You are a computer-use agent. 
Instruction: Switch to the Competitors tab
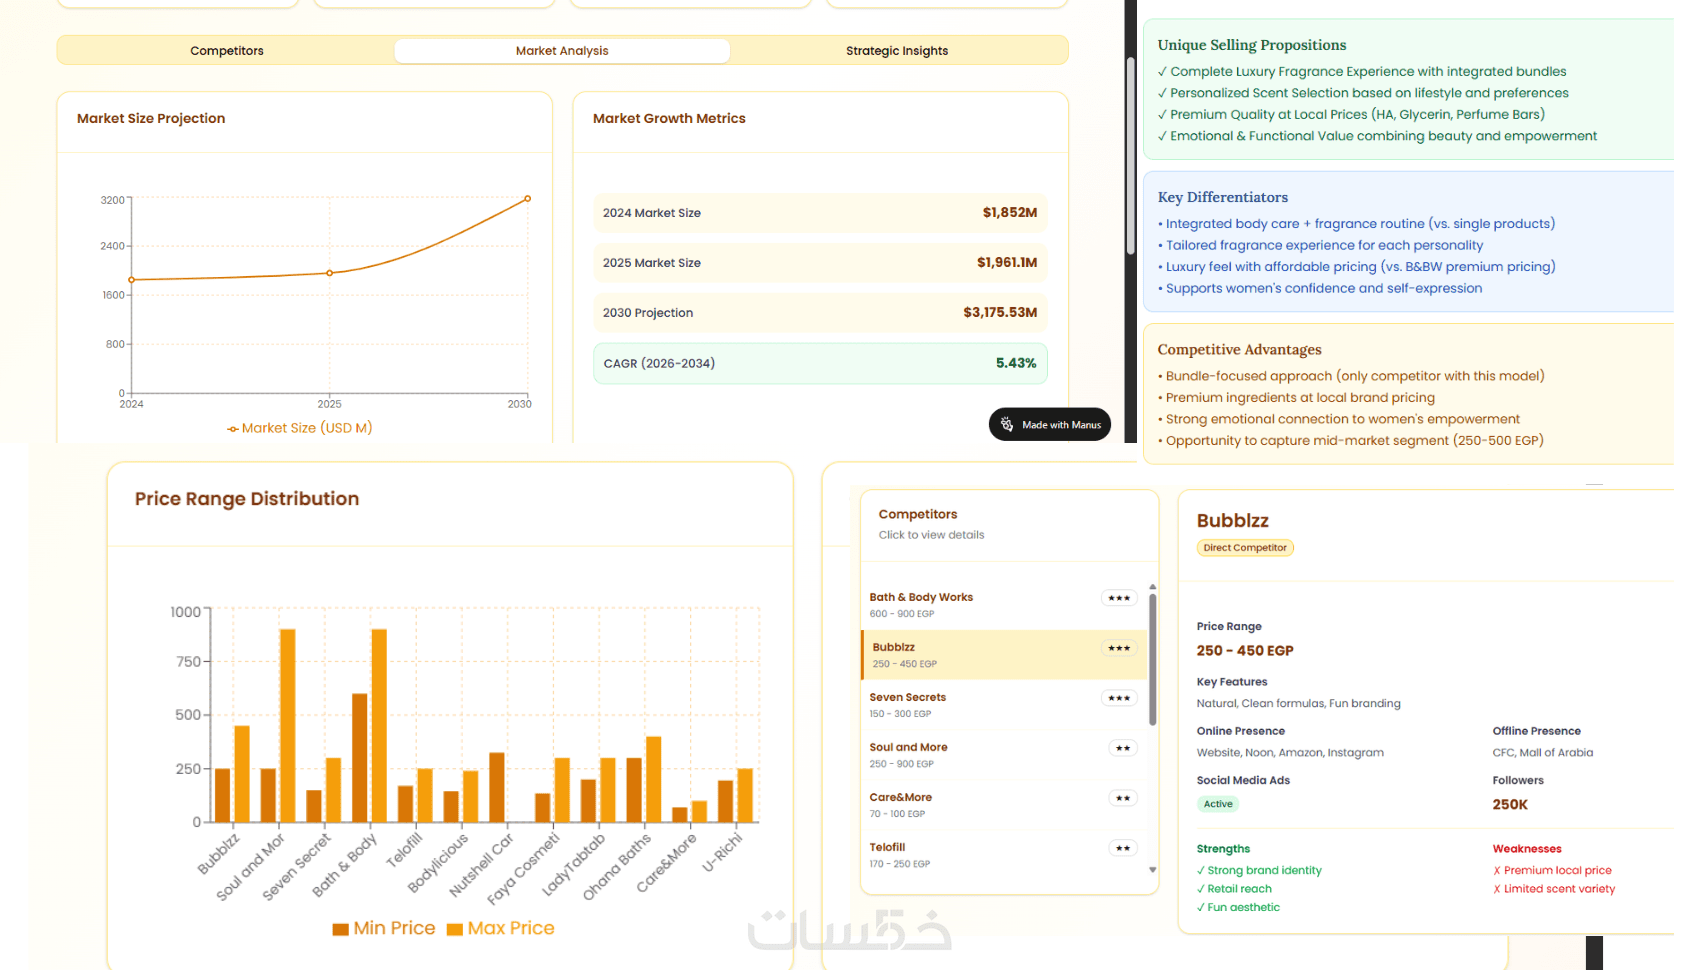click(x=227, y=51)
